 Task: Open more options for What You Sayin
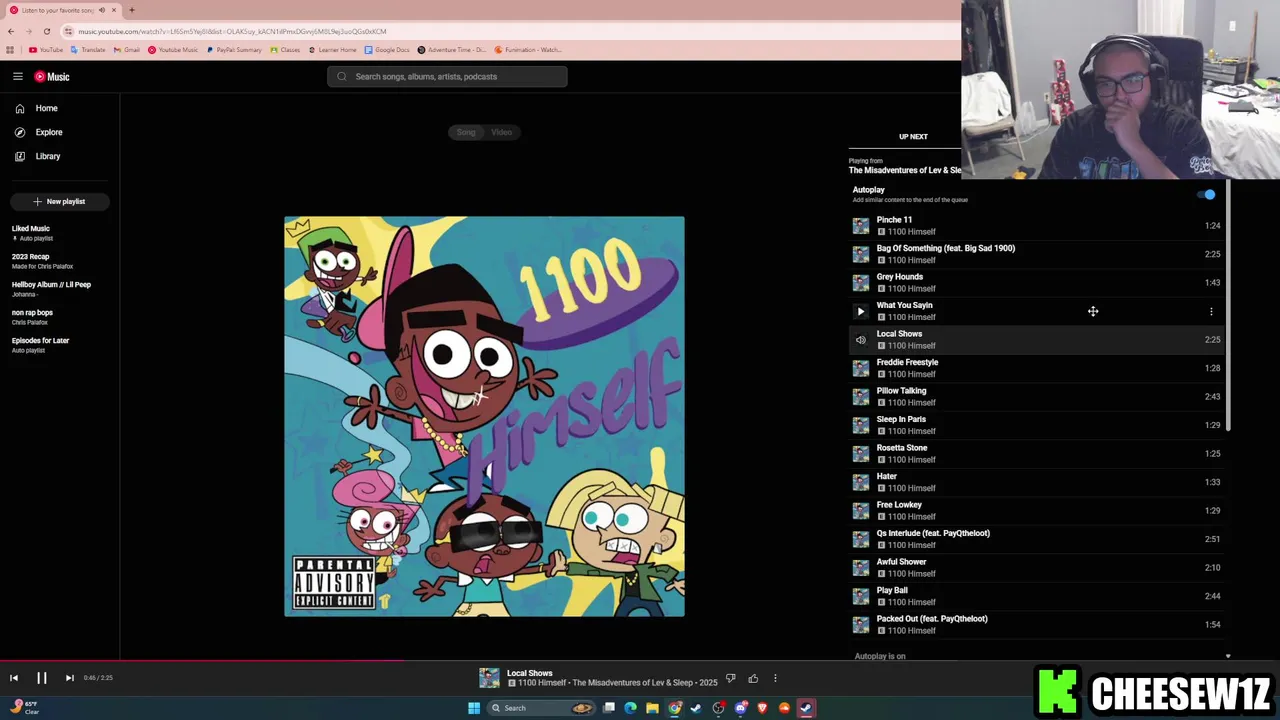pos(1211,311)
